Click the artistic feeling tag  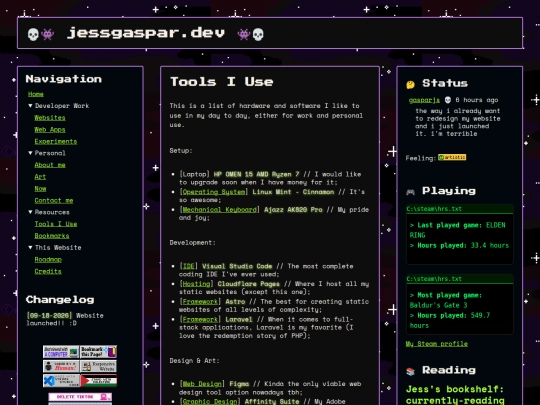click(452, 157)
